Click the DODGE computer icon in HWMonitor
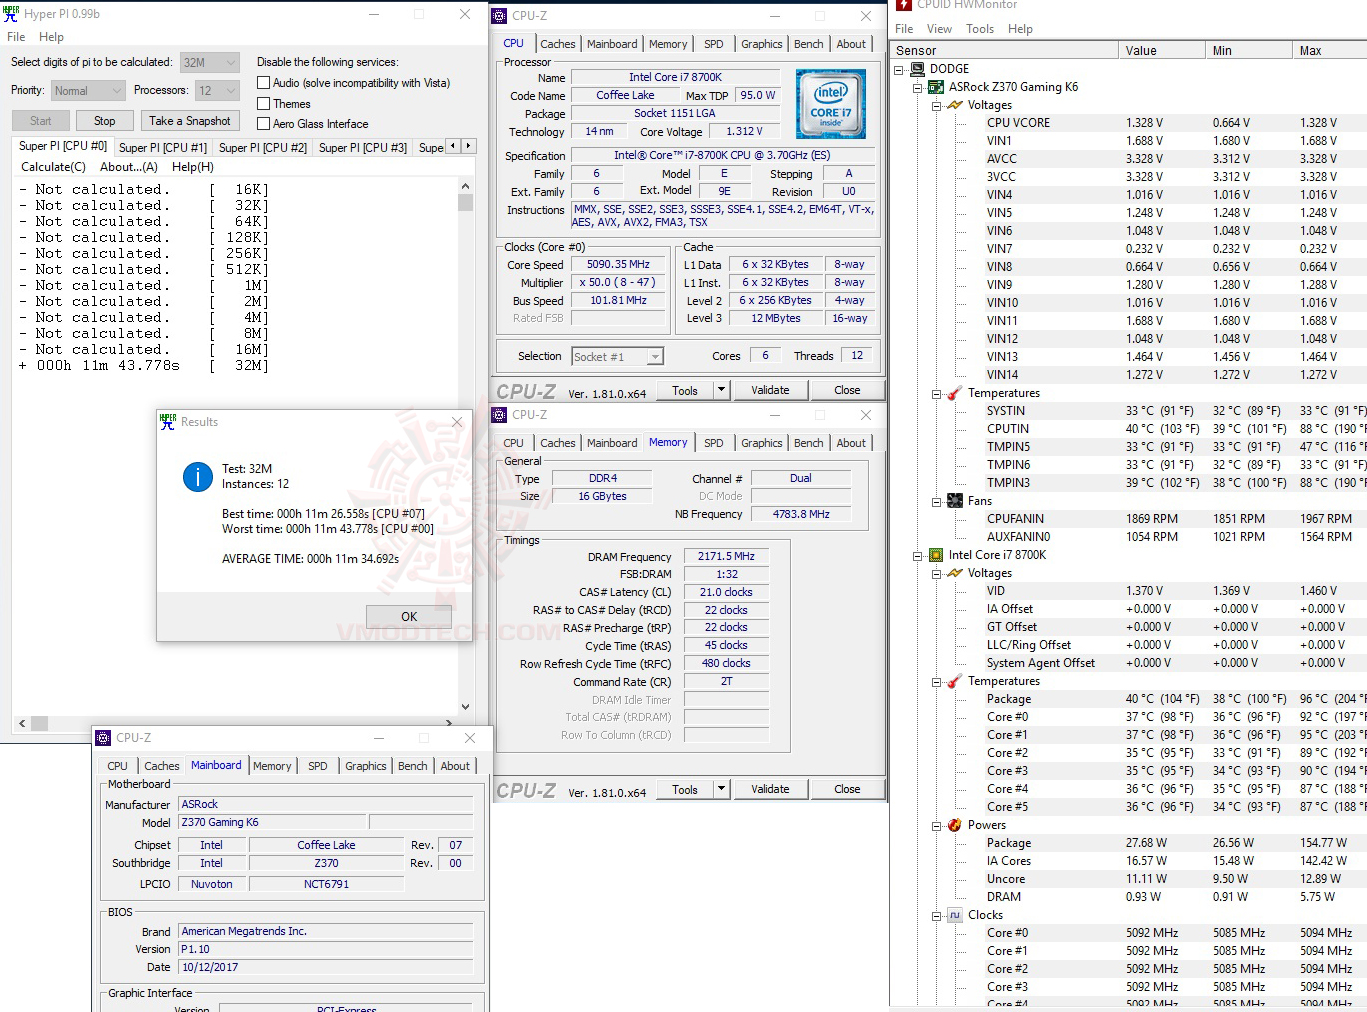This screenshot has height=1012, width=1367. (x=918, y=69)
